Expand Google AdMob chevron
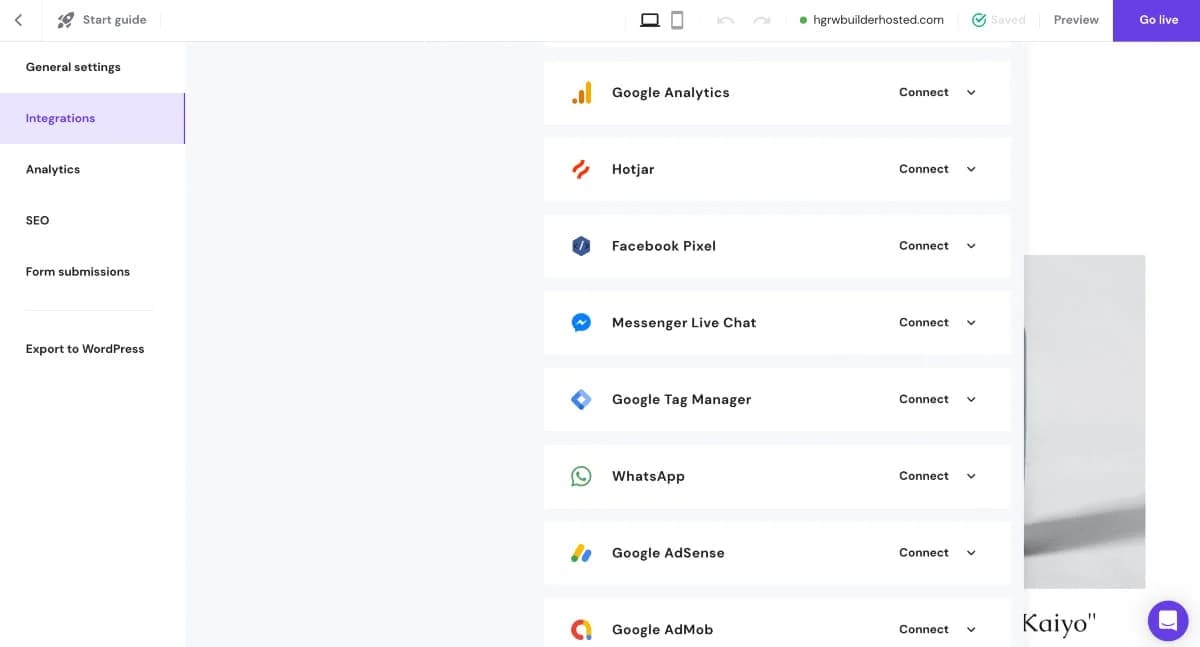1200x647 pixels. (x=971, y=629)
